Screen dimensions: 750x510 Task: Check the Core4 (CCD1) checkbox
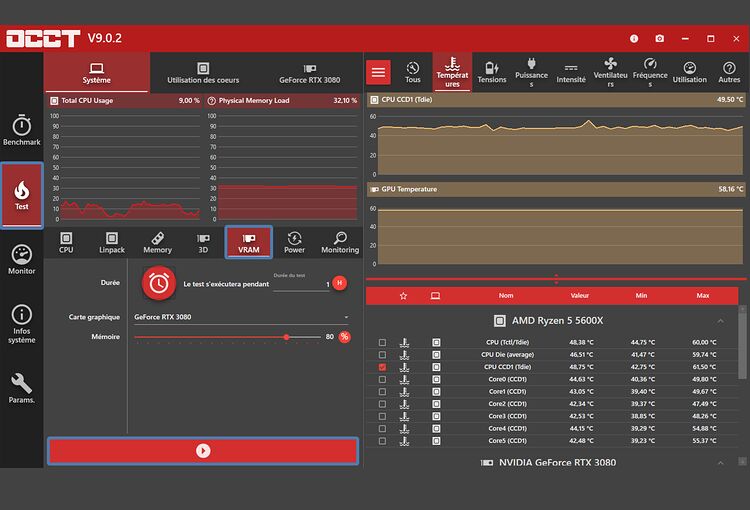(382, 429)
